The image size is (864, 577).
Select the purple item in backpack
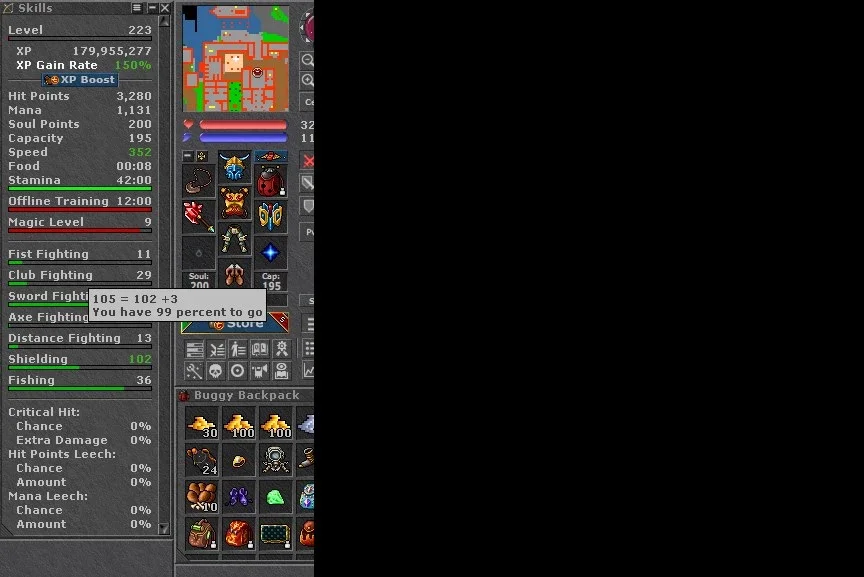(239, 497)
